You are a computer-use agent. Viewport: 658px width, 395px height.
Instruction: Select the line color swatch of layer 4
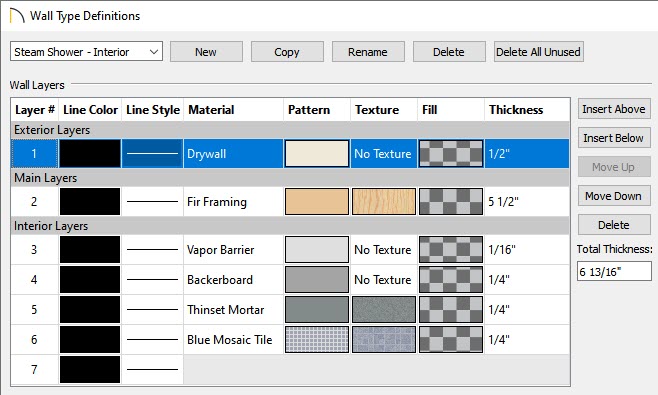pos(90,280)
